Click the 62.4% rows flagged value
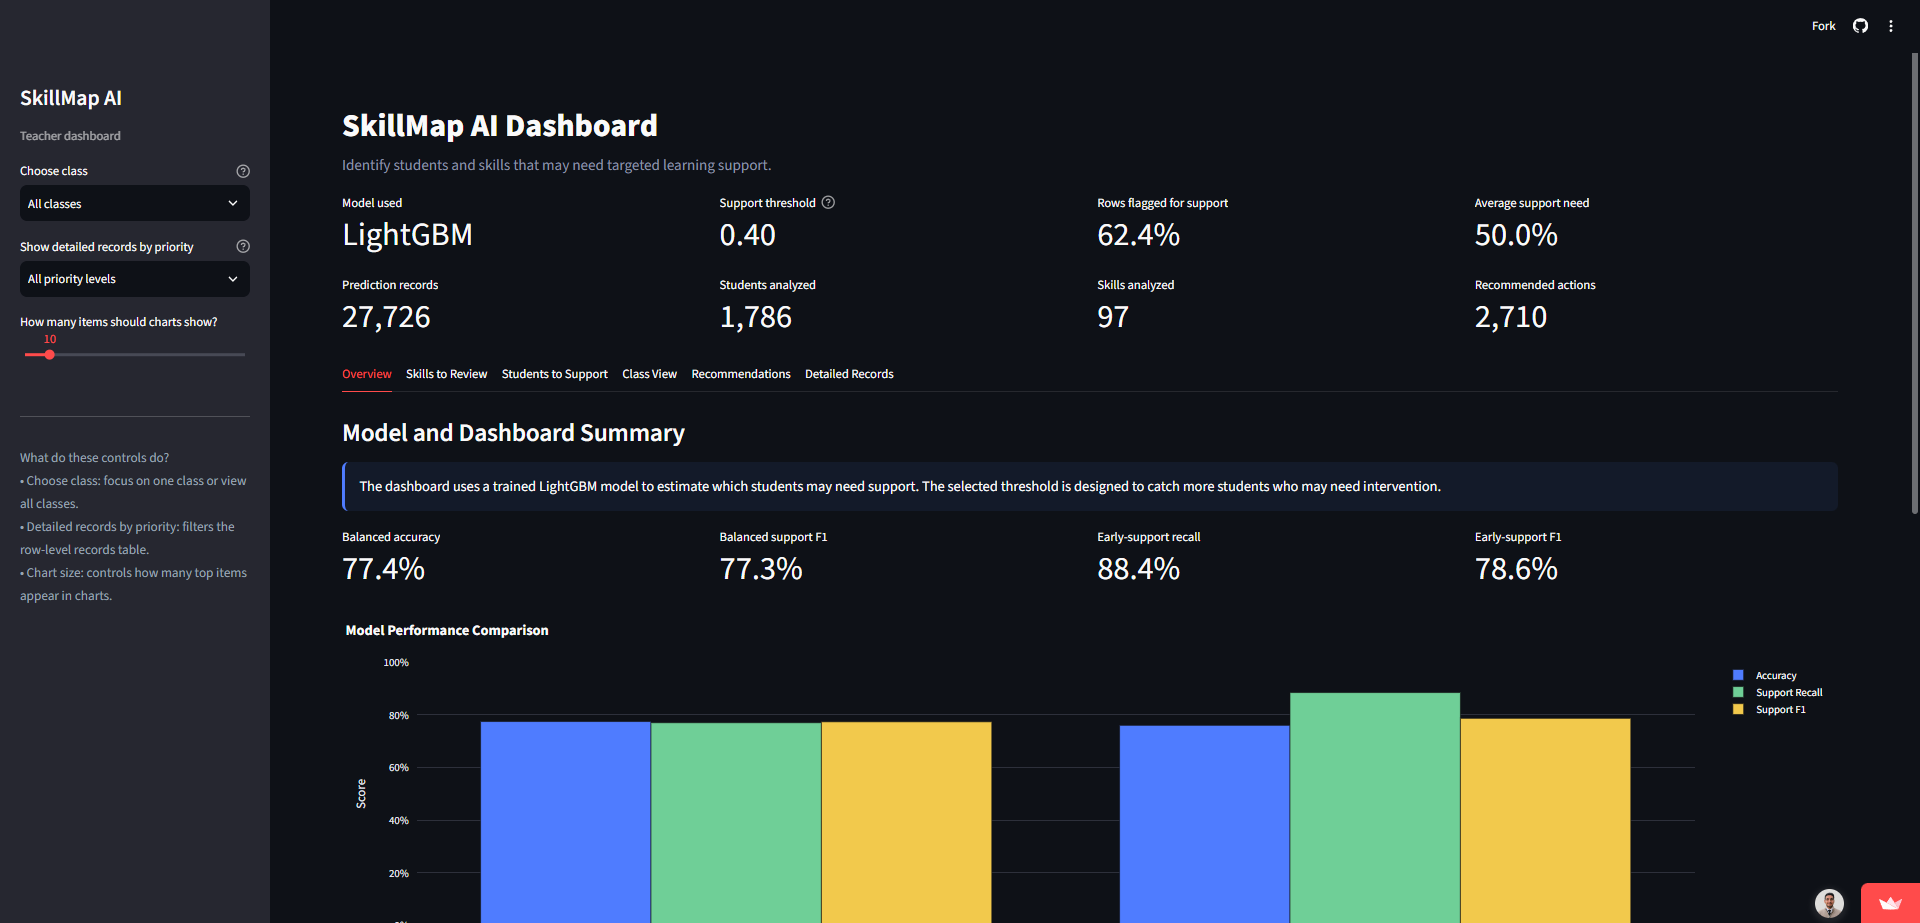The width and height of the screenshot is (1920, 923). [x=1138, y=235]
